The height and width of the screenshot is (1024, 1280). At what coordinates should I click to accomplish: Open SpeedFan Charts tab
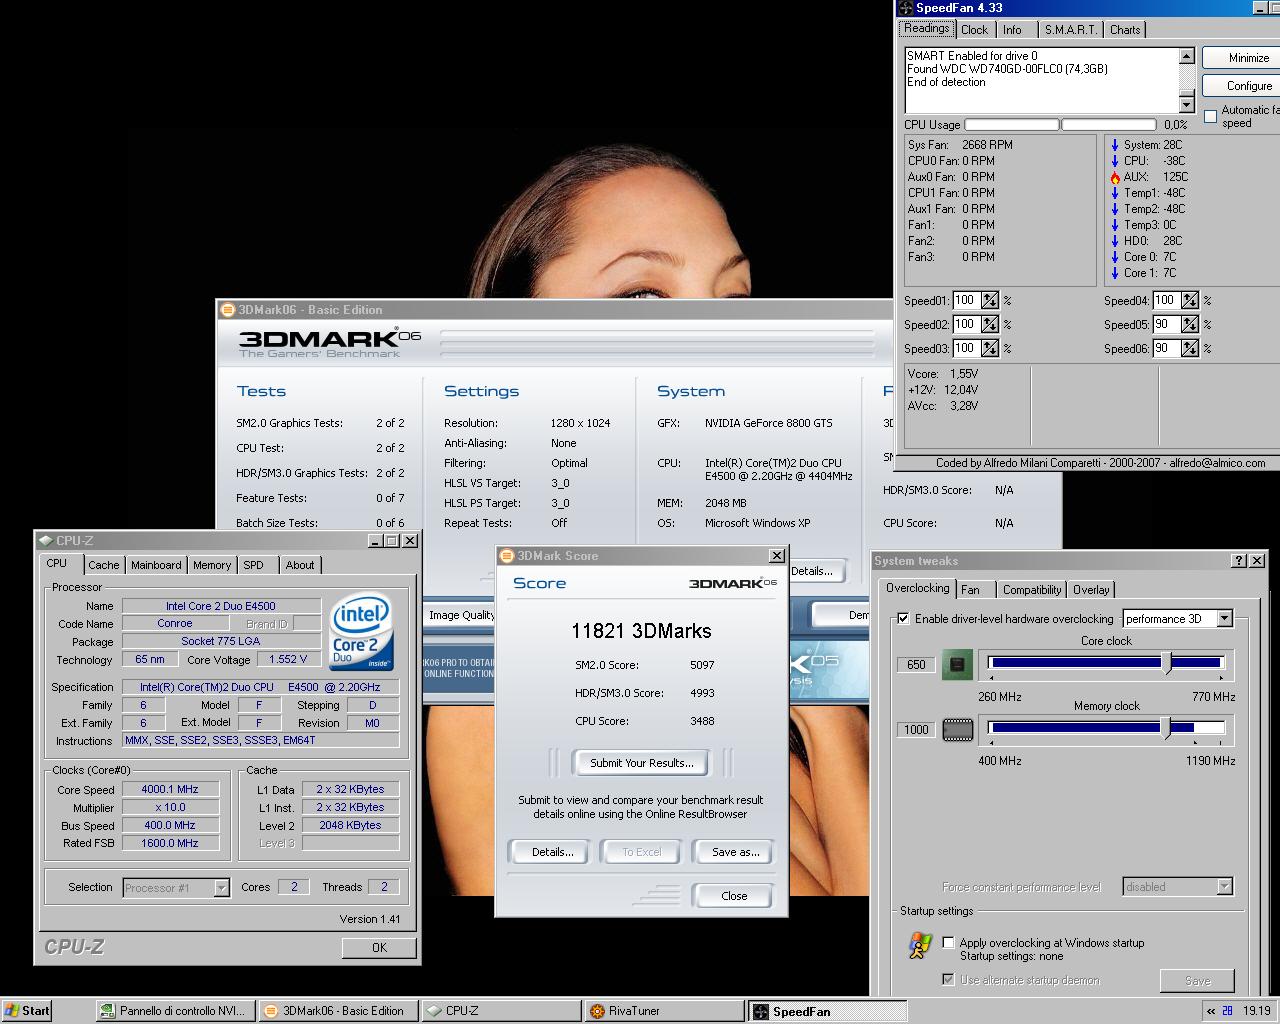tap(1125, 30)
